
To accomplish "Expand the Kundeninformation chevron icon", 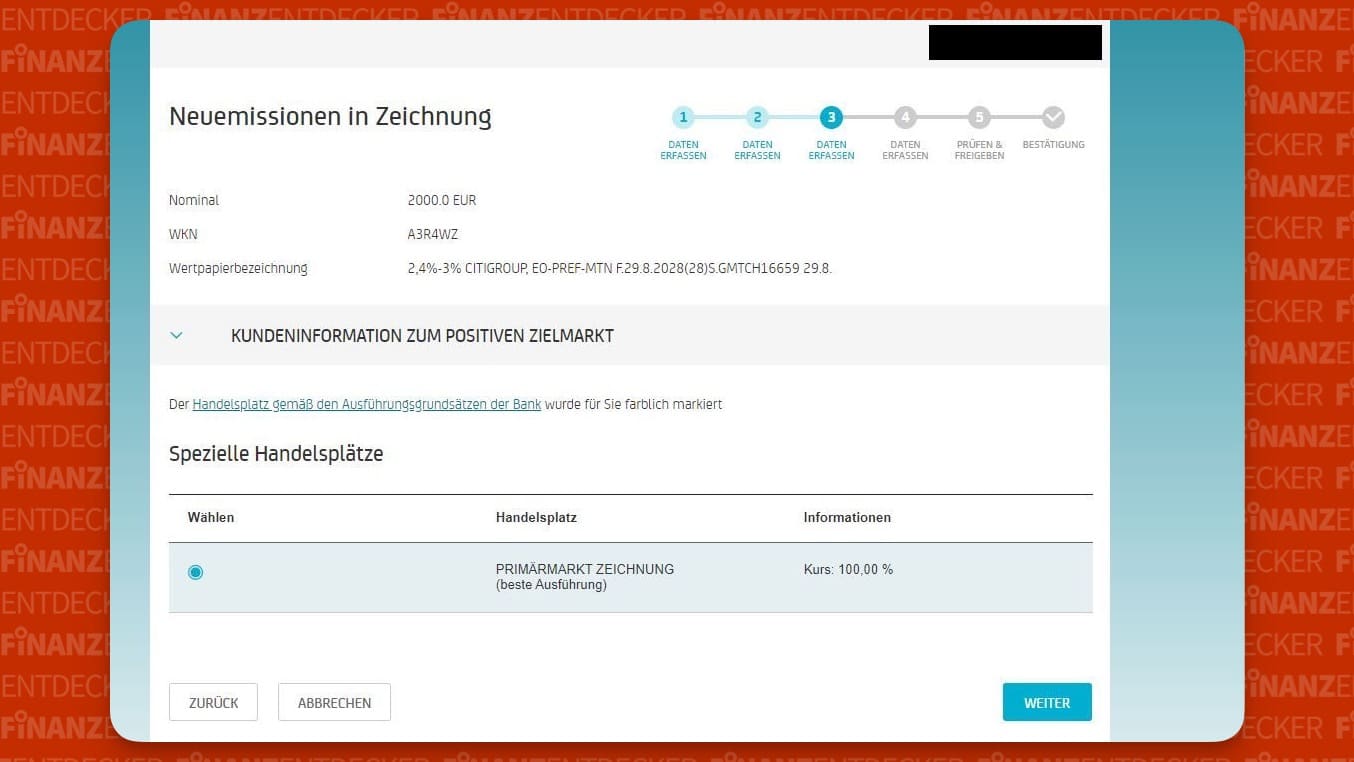I will [x=177, y=336].
